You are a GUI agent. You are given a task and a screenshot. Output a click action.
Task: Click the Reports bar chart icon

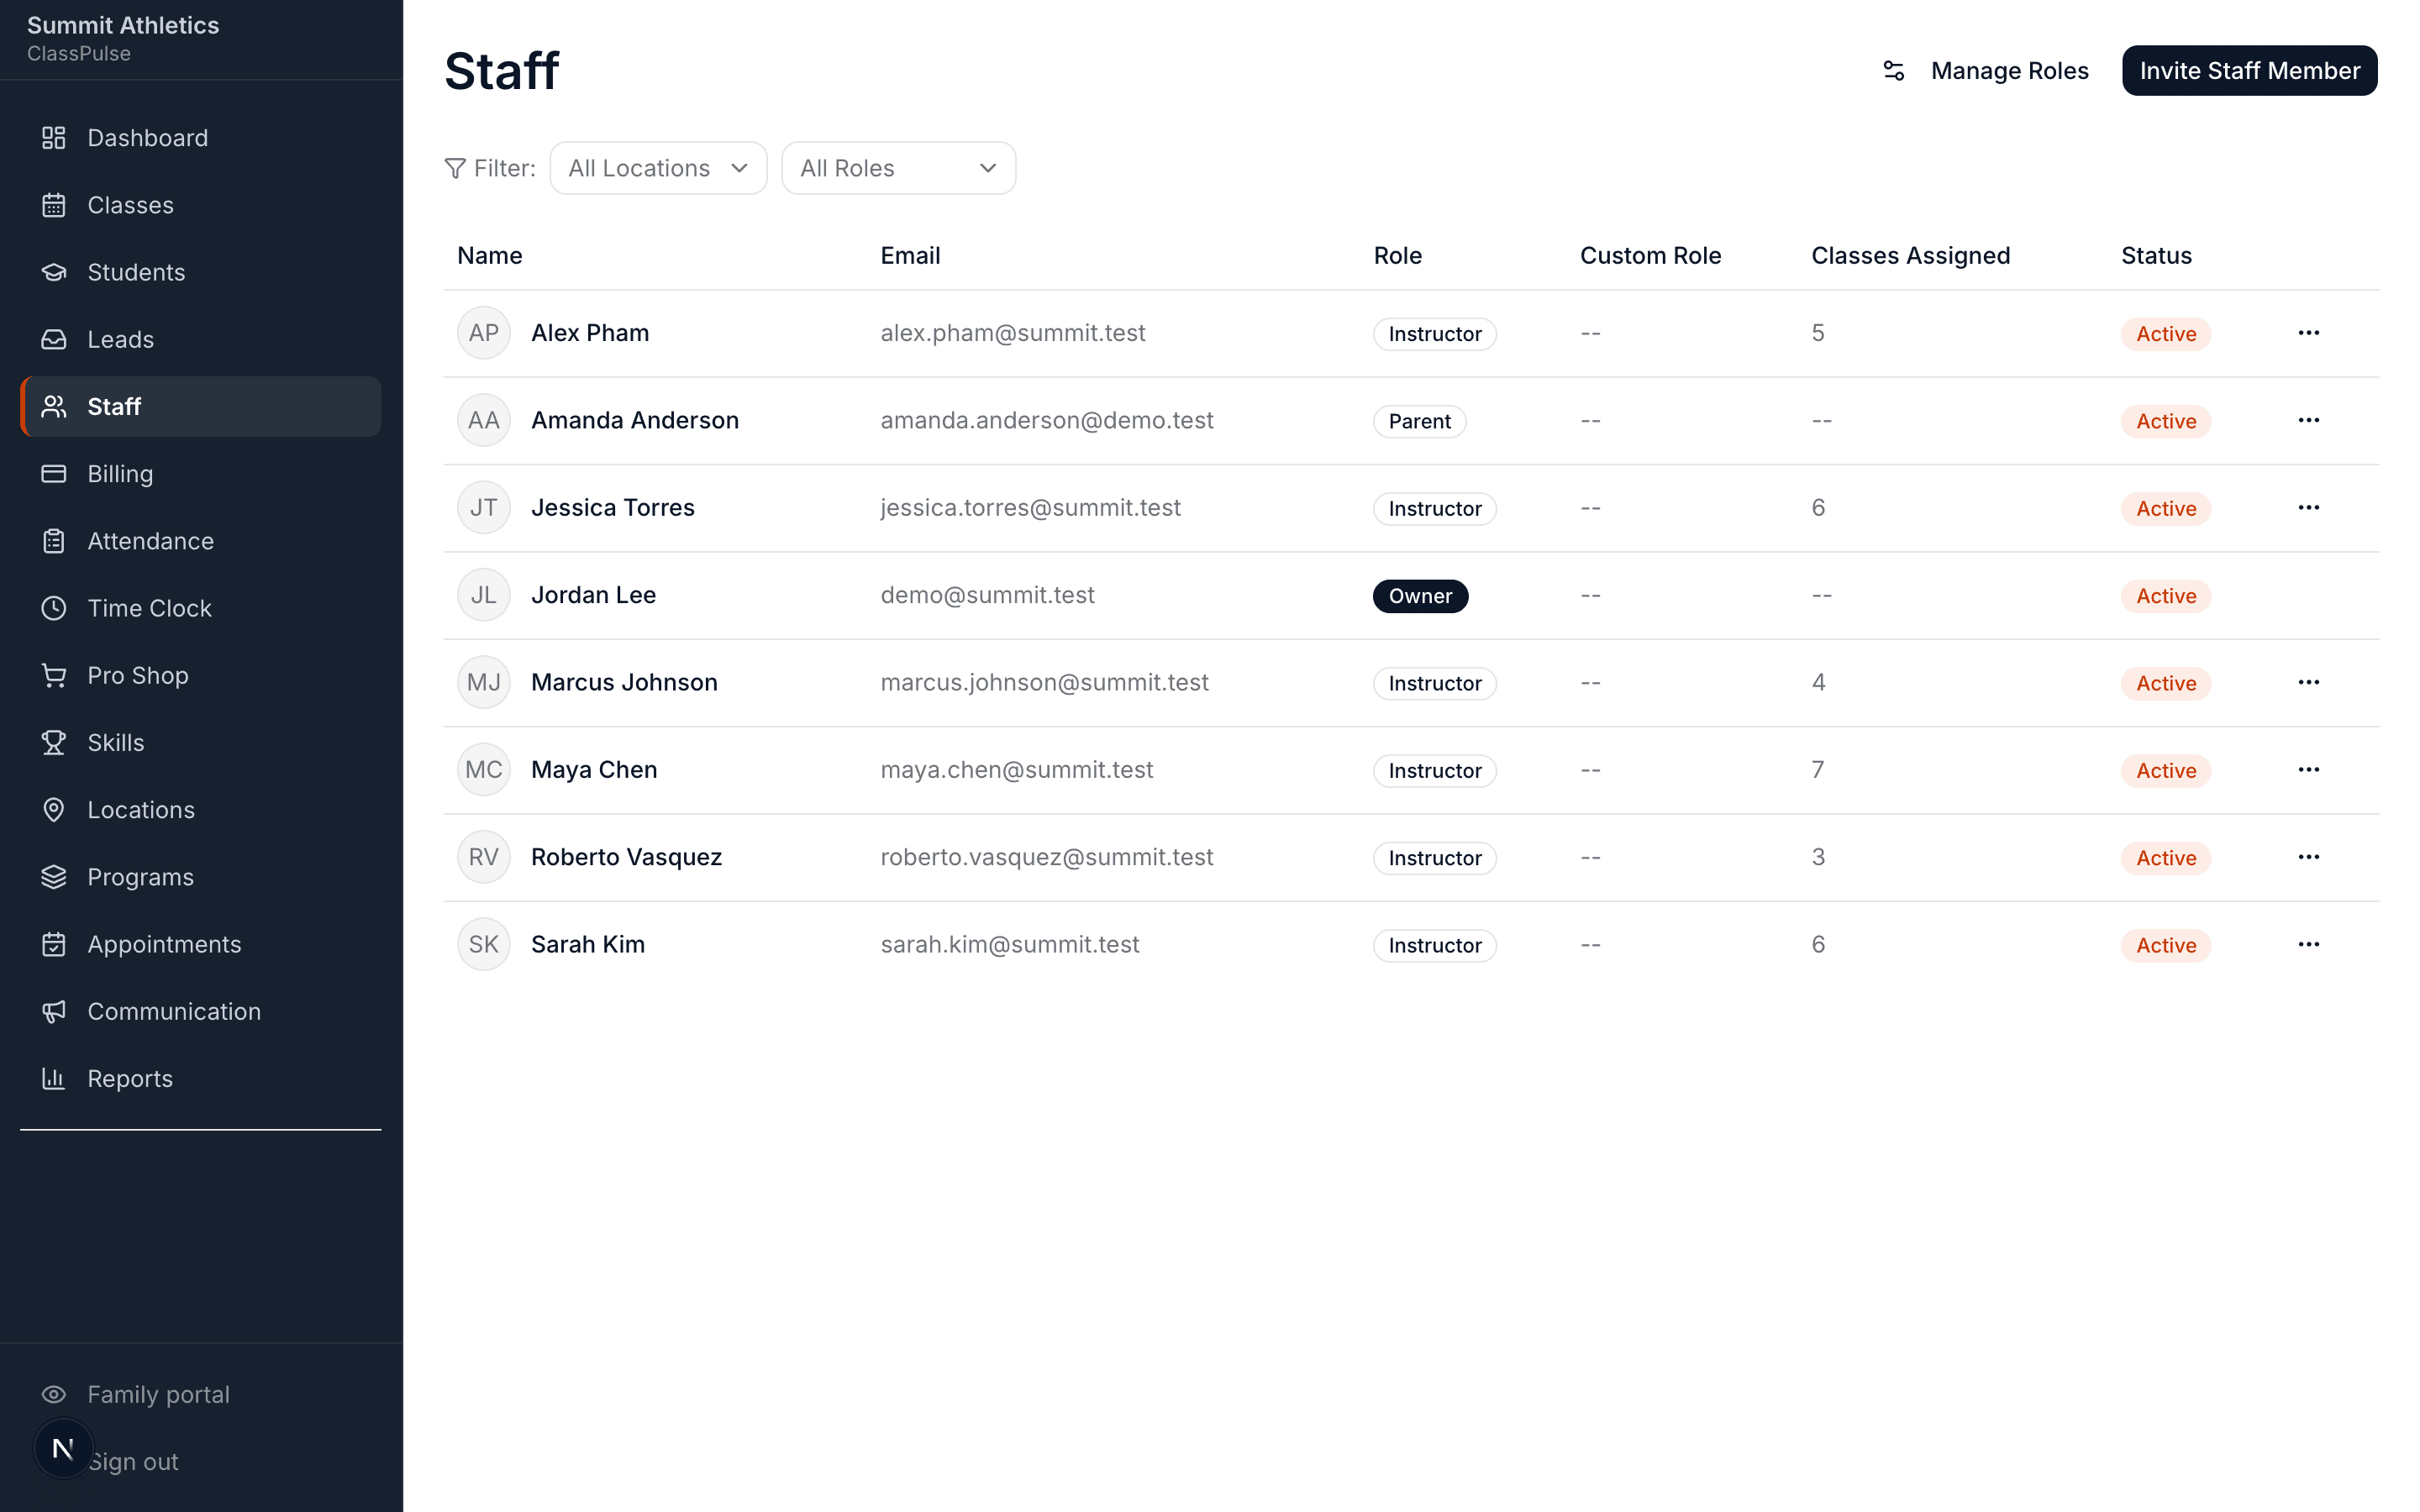pyautogui.click(x=54, y=1078)
